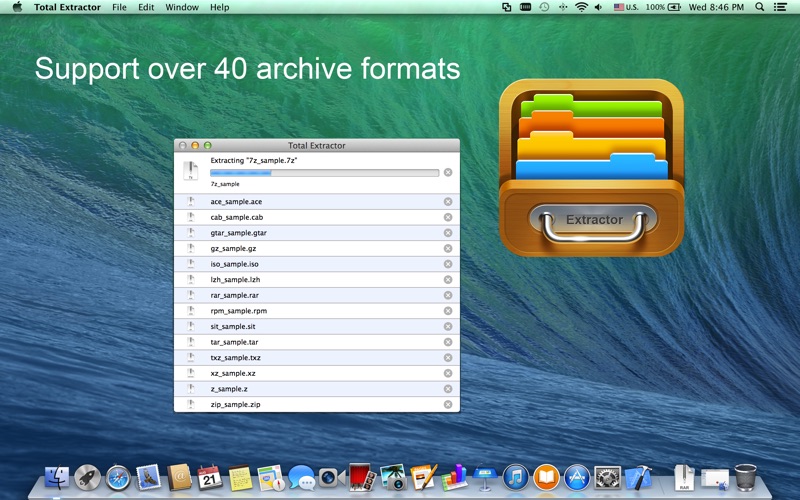This screenshot has height=500, width=800.
Task: Click the Wed 8:46 PM clock
Action: [716, 7]
